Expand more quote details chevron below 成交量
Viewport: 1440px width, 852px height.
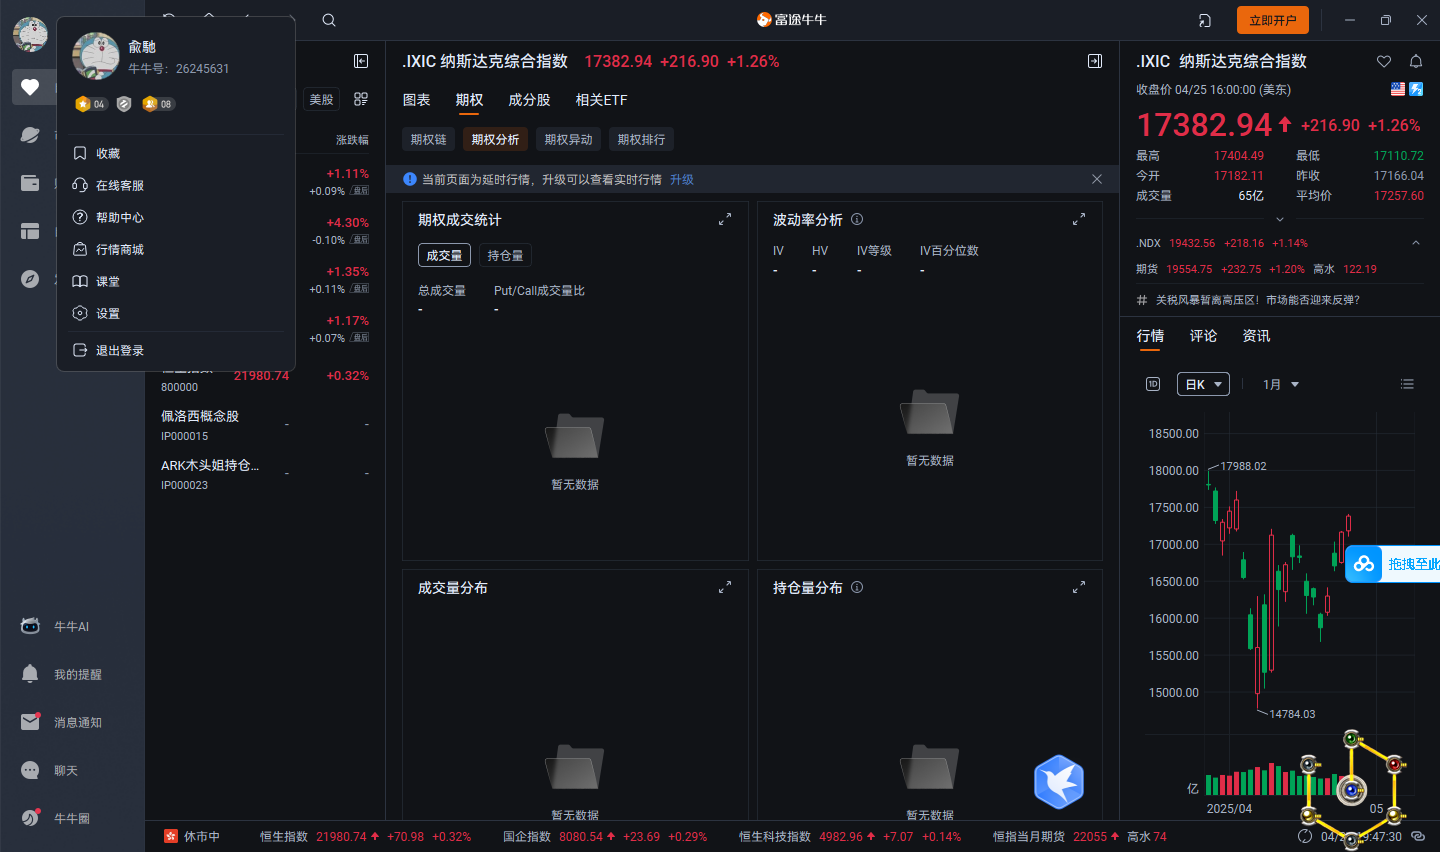(1280, 219)
